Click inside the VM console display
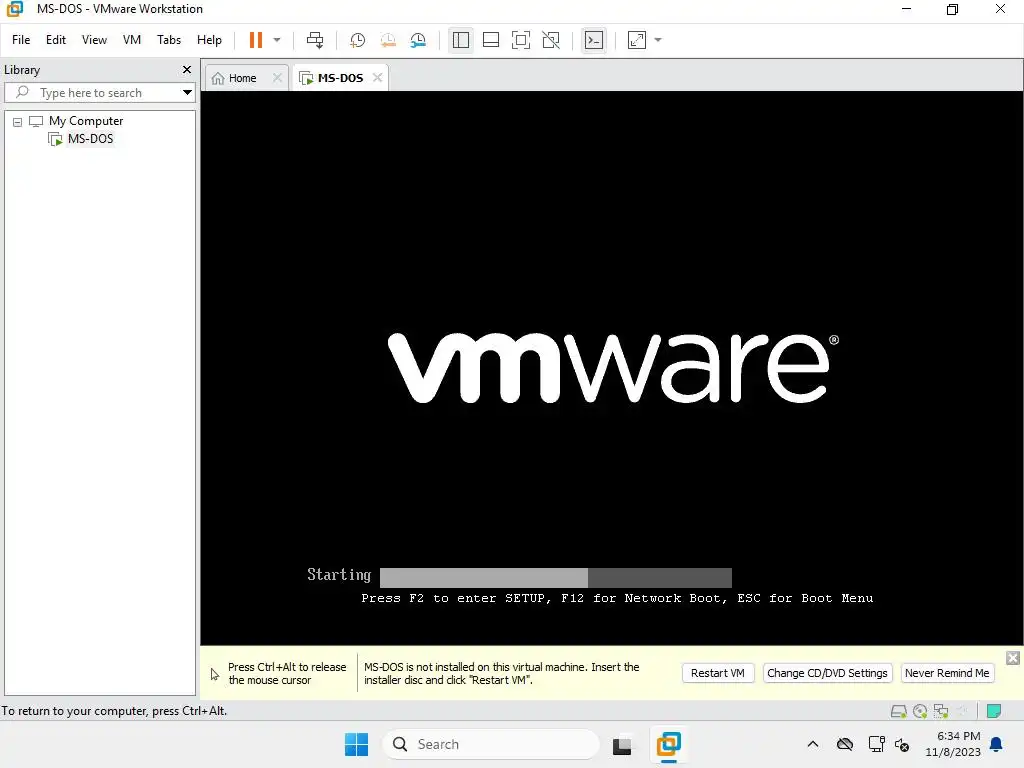This screenshot has width=1024, height=768. 611,368
